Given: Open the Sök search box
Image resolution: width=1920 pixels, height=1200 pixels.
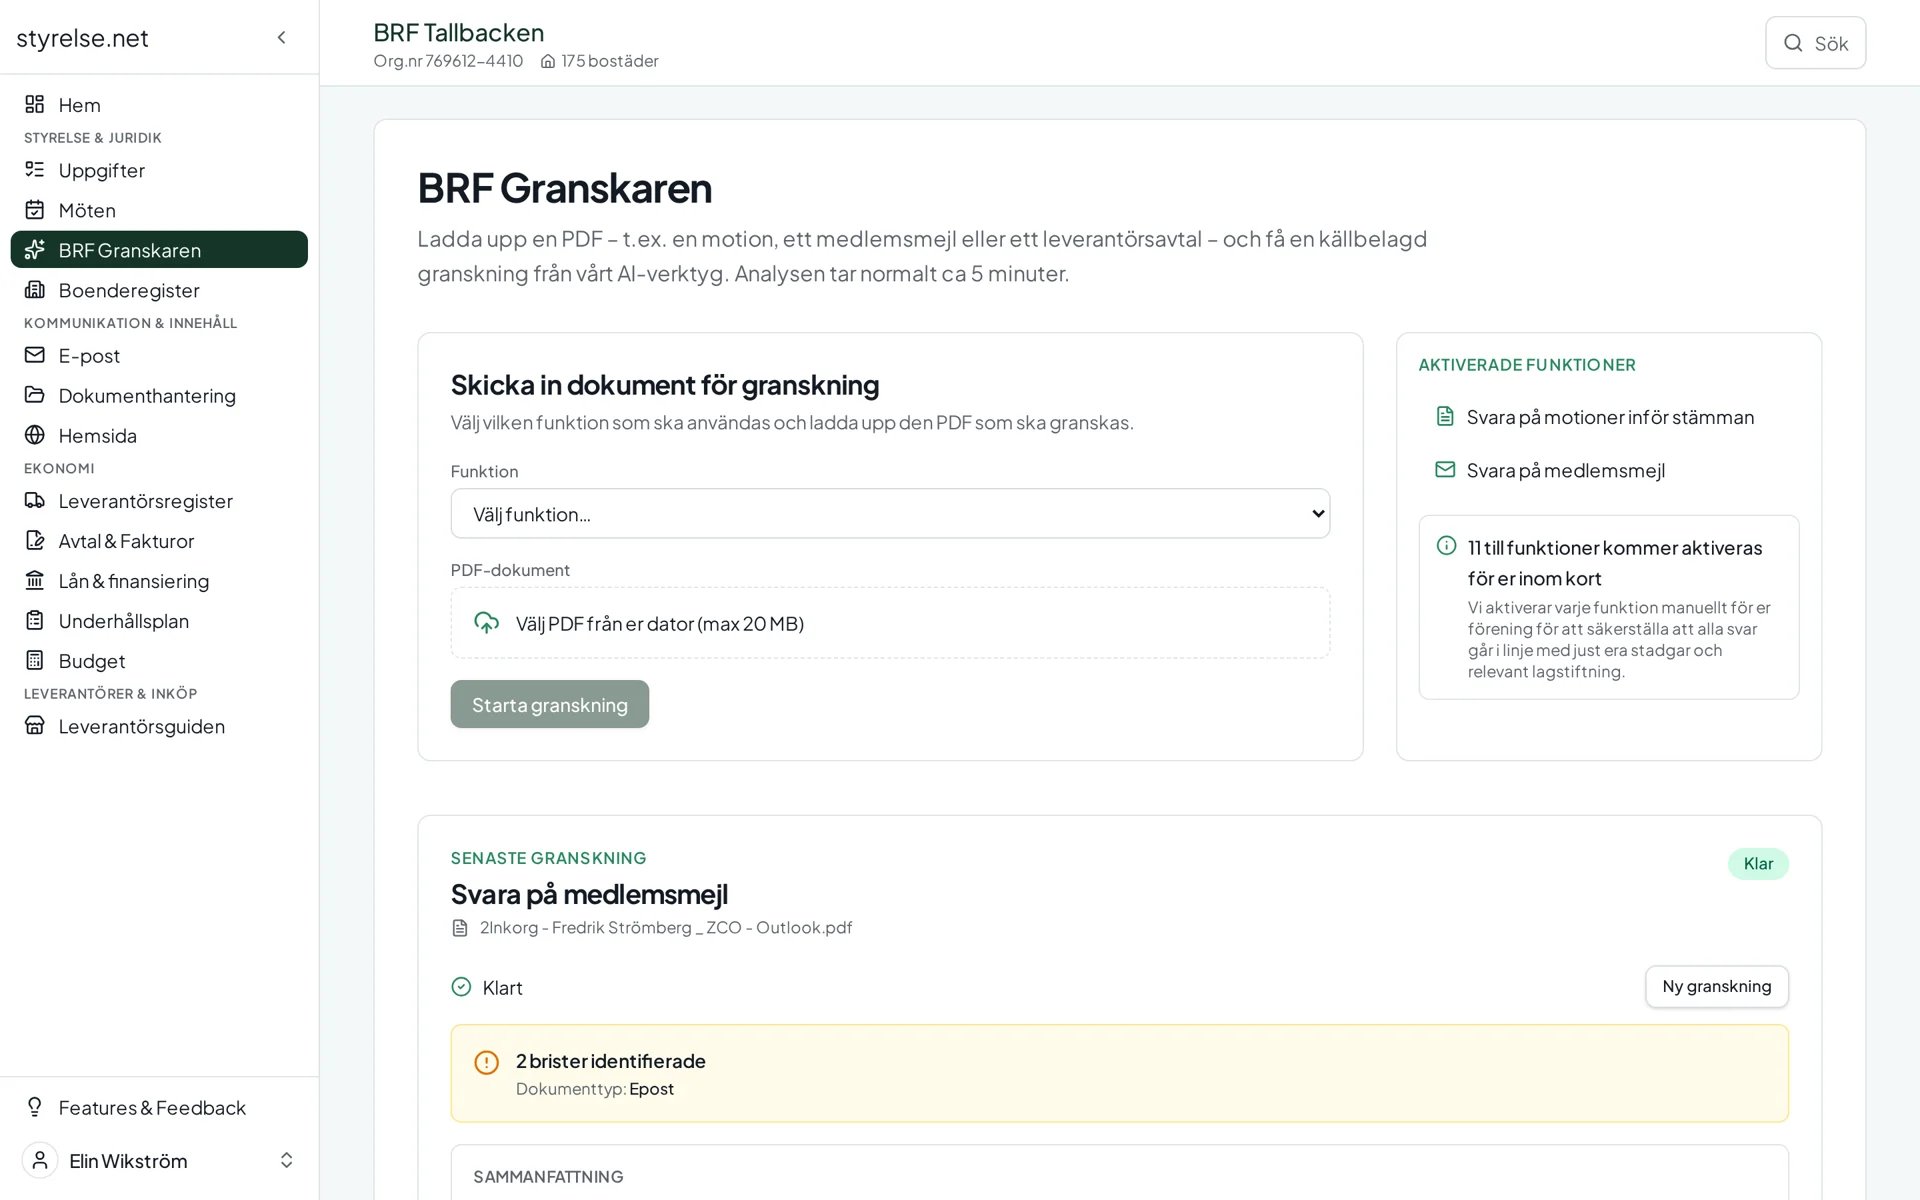Looking at the screenshot, I should 1815,43.
